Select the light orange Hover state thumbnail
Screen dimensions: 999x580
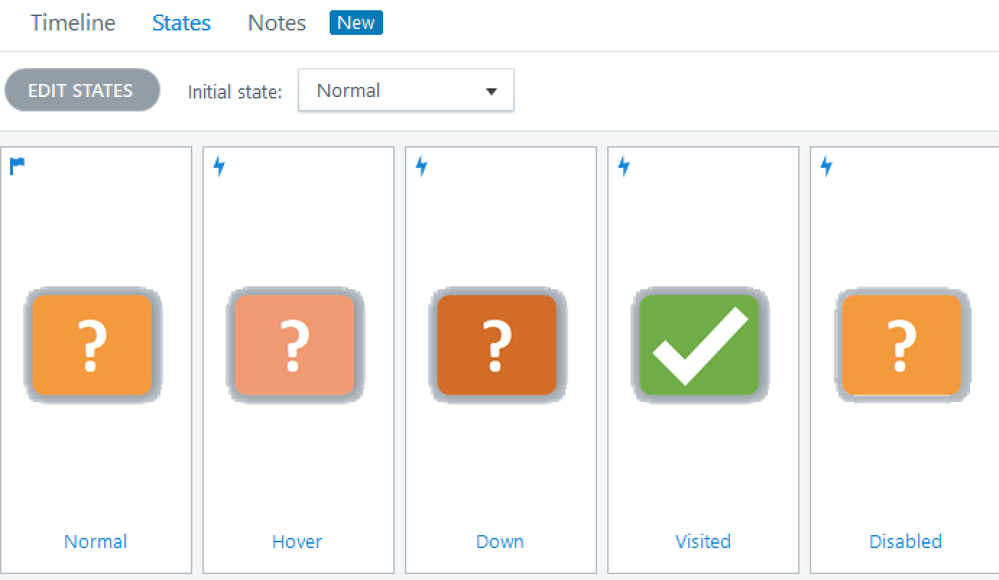pos(294,345)
